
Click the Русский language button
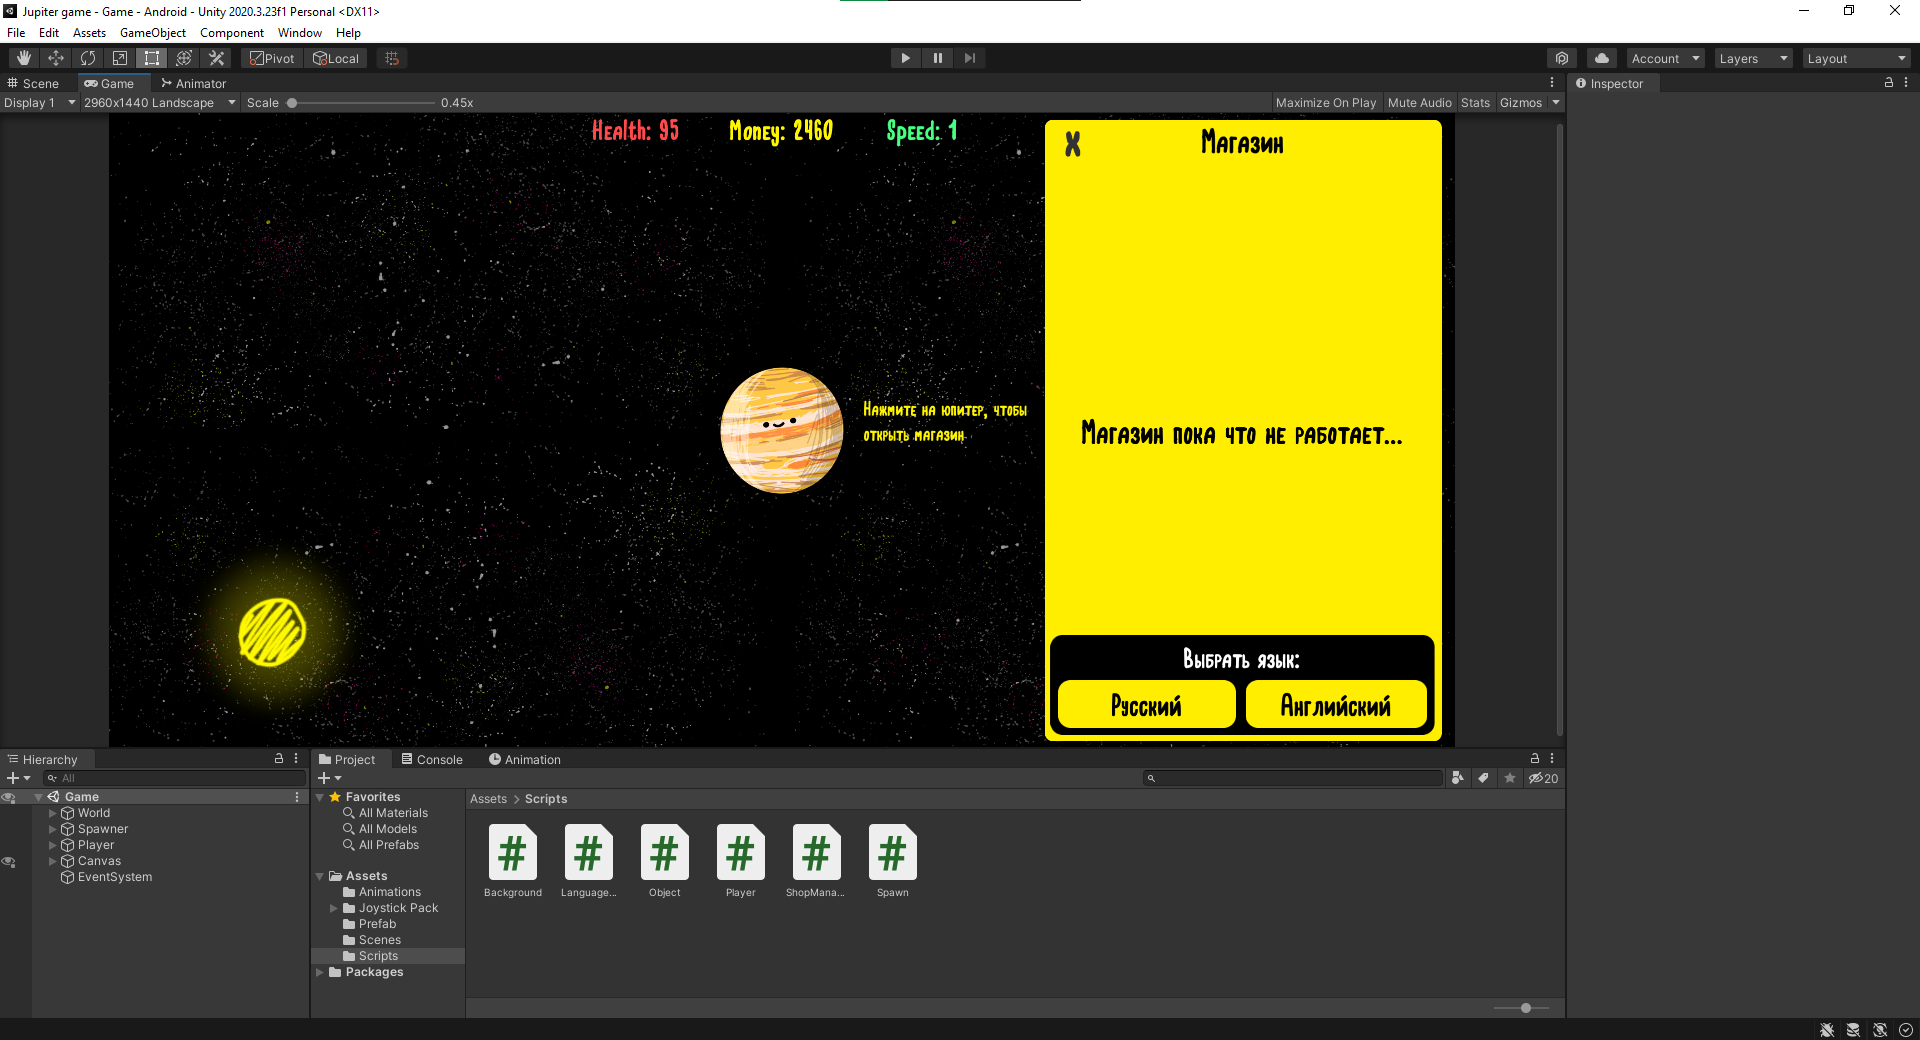(x=1146, y=706)
